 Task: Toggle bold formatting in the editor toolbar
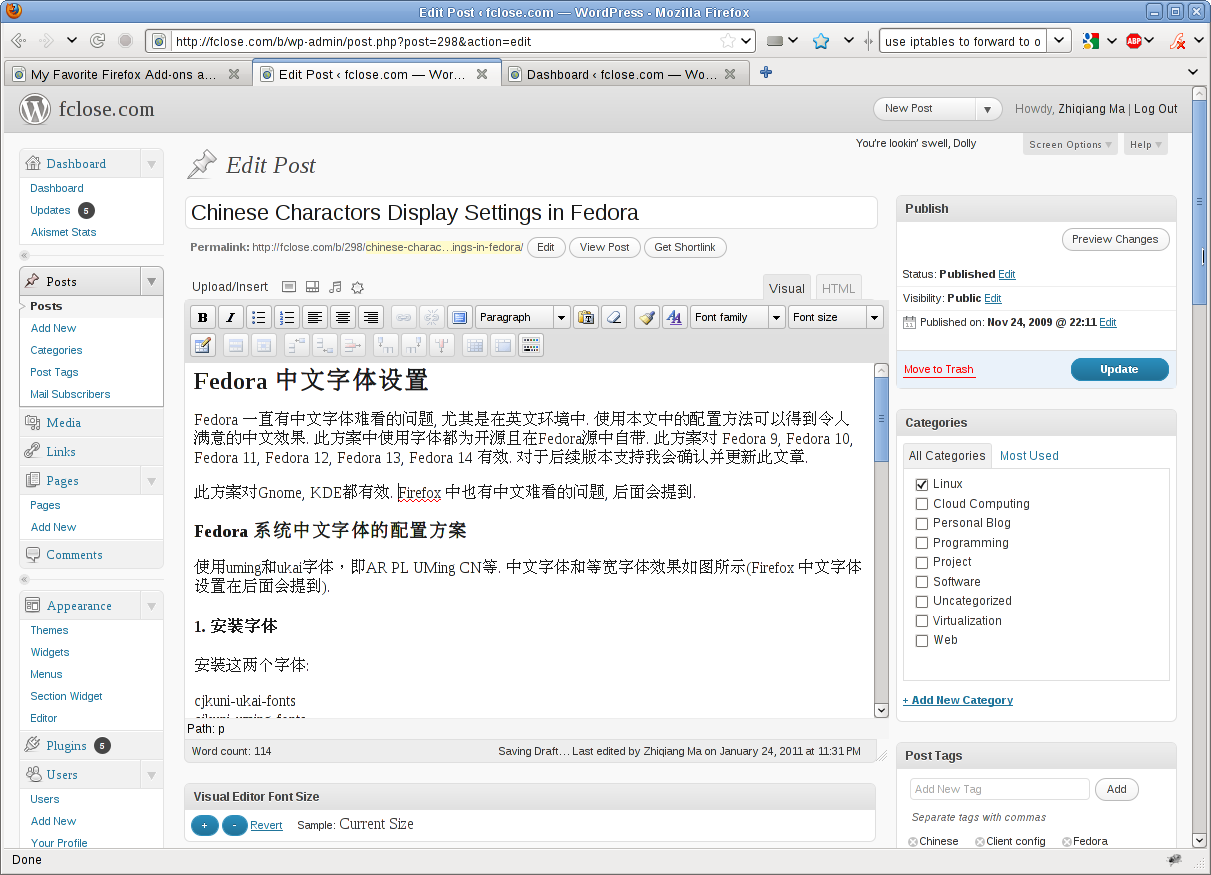[203, 317]
